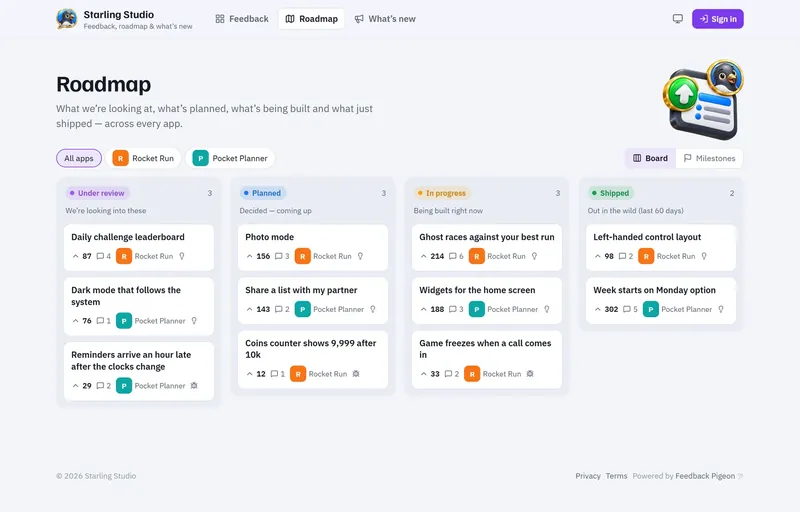Click "Out in the wild (last 60 days)" text

pyautogui.click(x=635, y=211)
